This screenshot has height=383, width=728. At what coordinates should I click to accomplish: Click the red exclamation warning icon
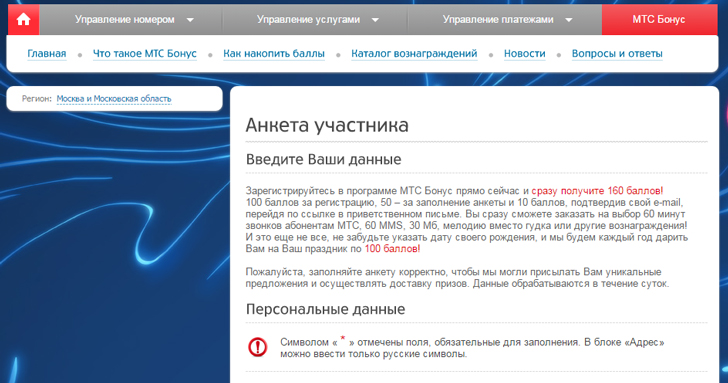tap(257, 347)
